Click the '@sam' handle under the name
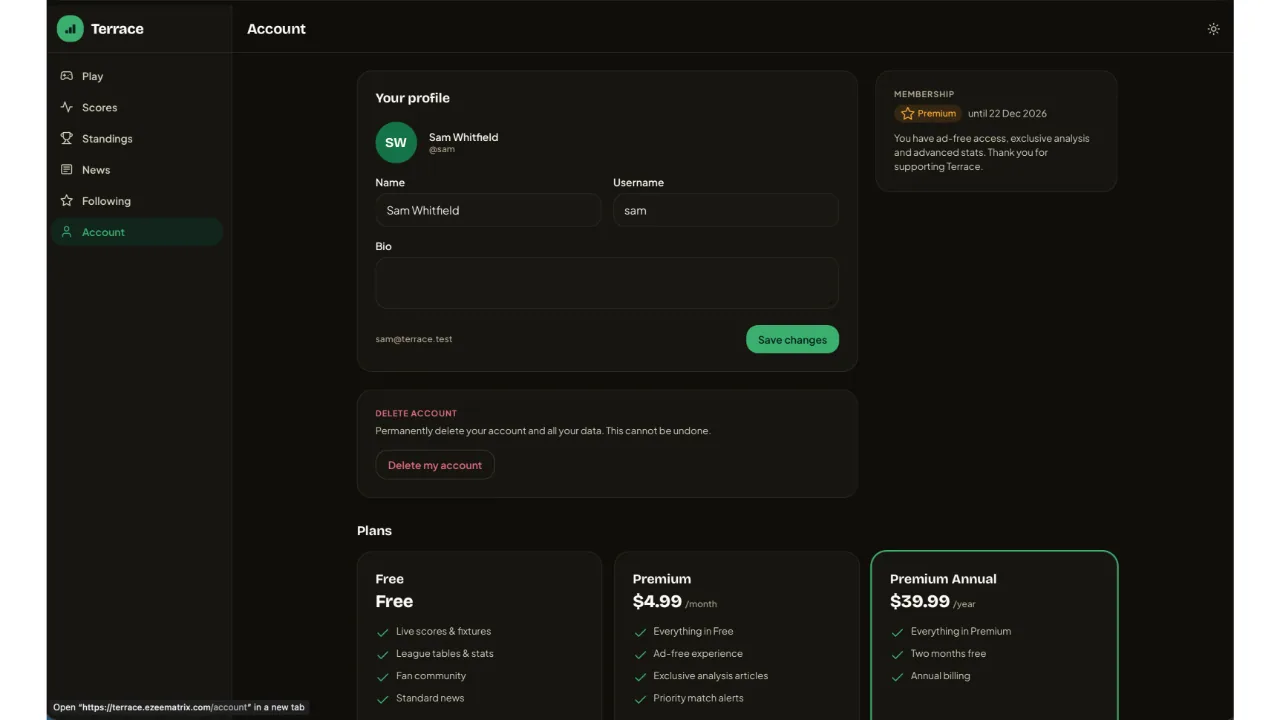Image resolution: width=1280 pixels, height=720 pixels. tap(442, 150)
